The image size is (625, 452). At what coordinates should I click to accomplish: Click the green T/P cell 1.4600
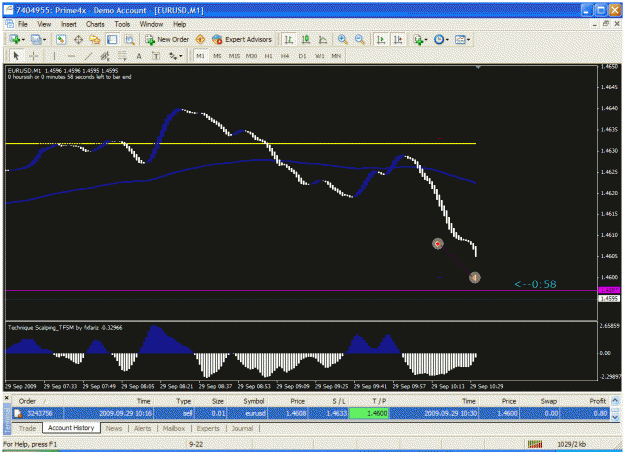coord(369,413)
